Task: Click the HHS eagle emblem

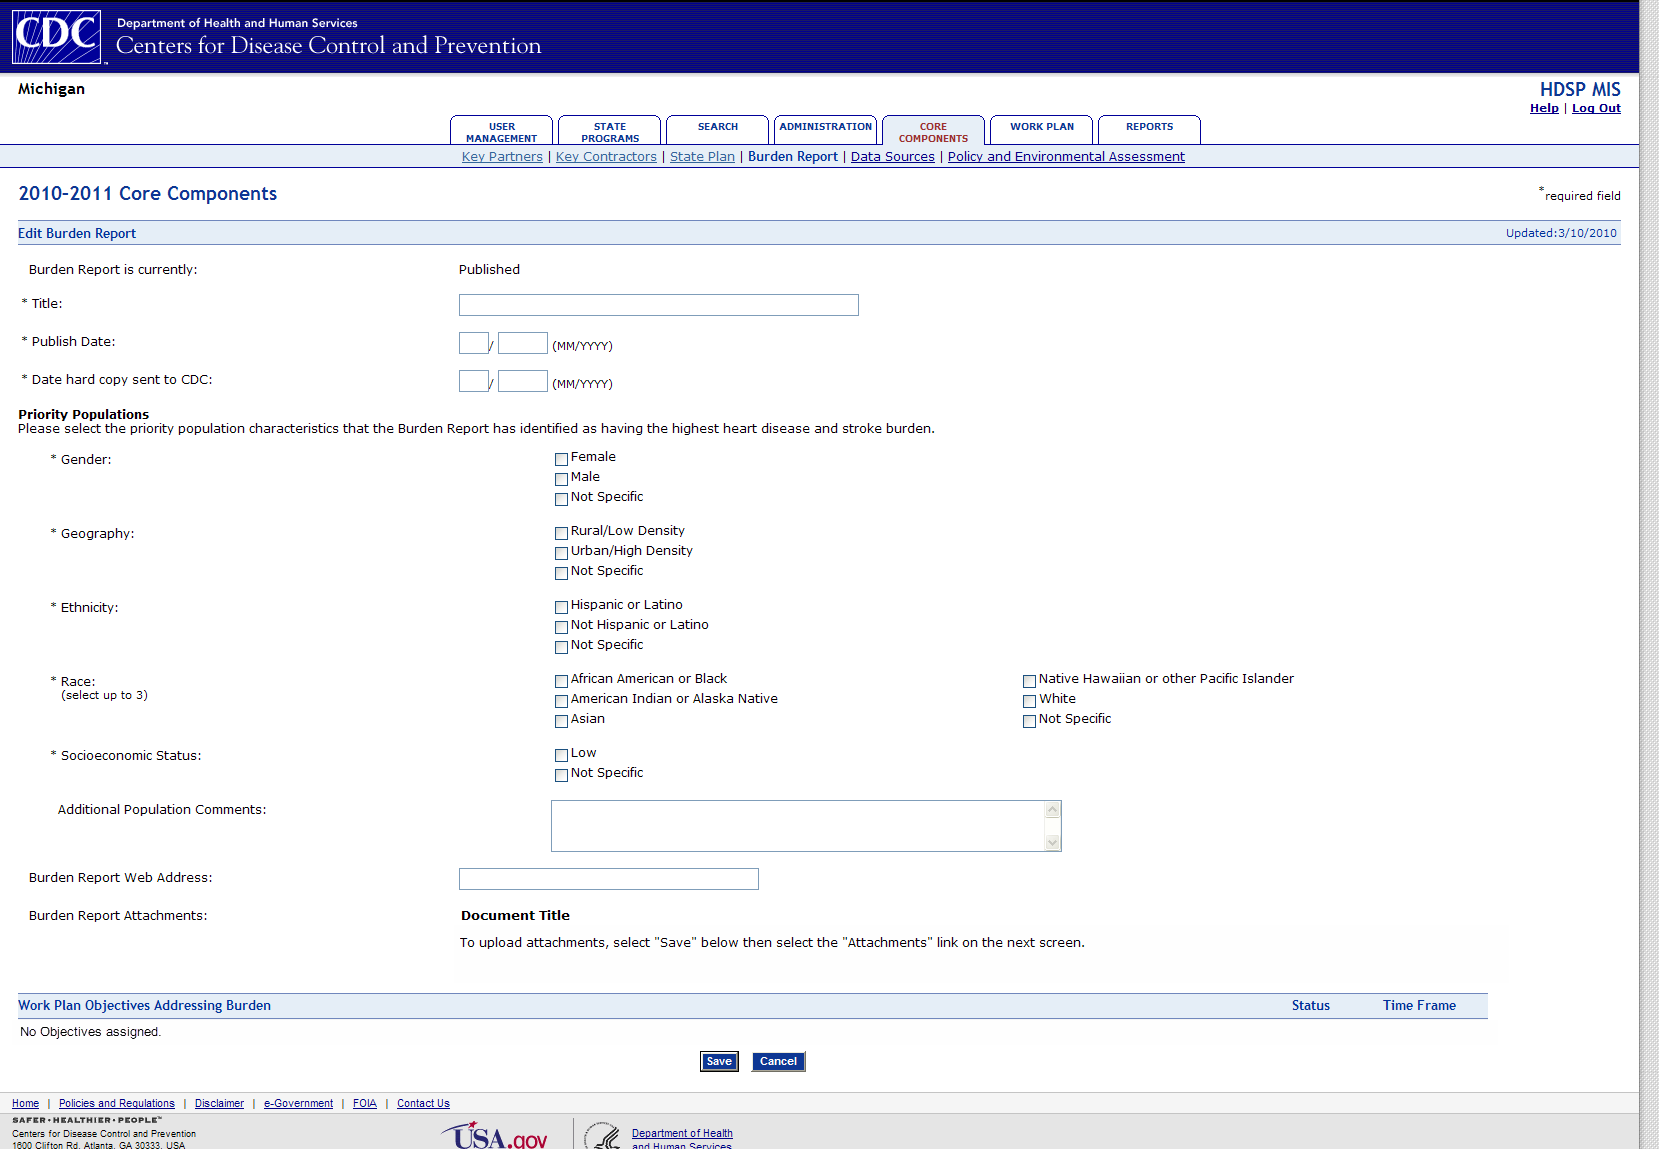Action: [x=604, y=1137]
